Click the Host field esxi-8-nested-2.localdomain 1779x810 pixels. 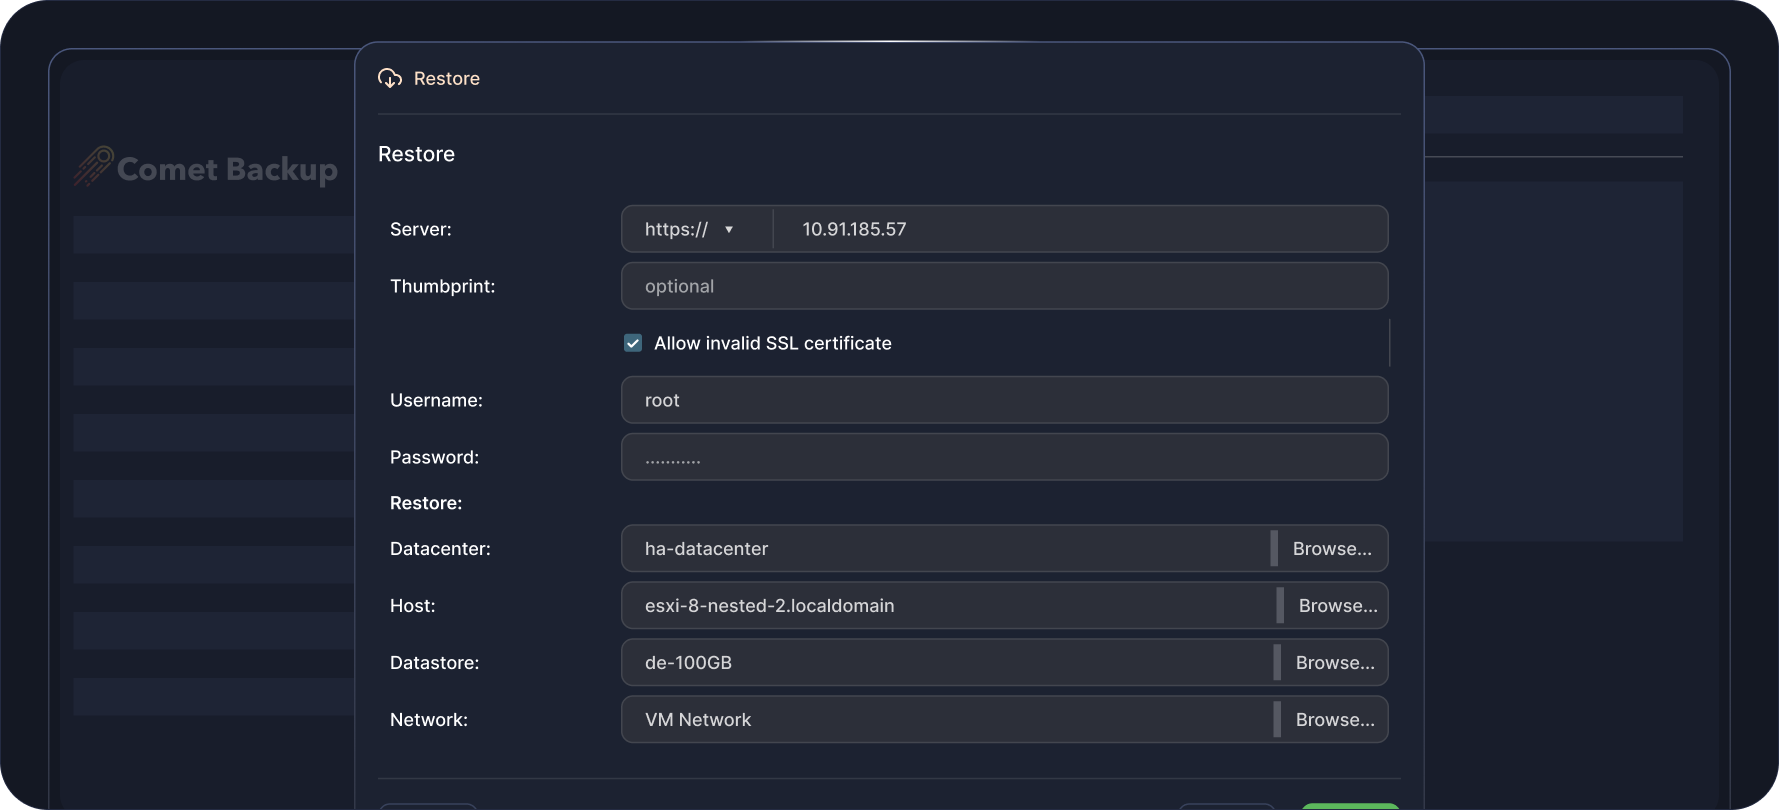[948, 606]
